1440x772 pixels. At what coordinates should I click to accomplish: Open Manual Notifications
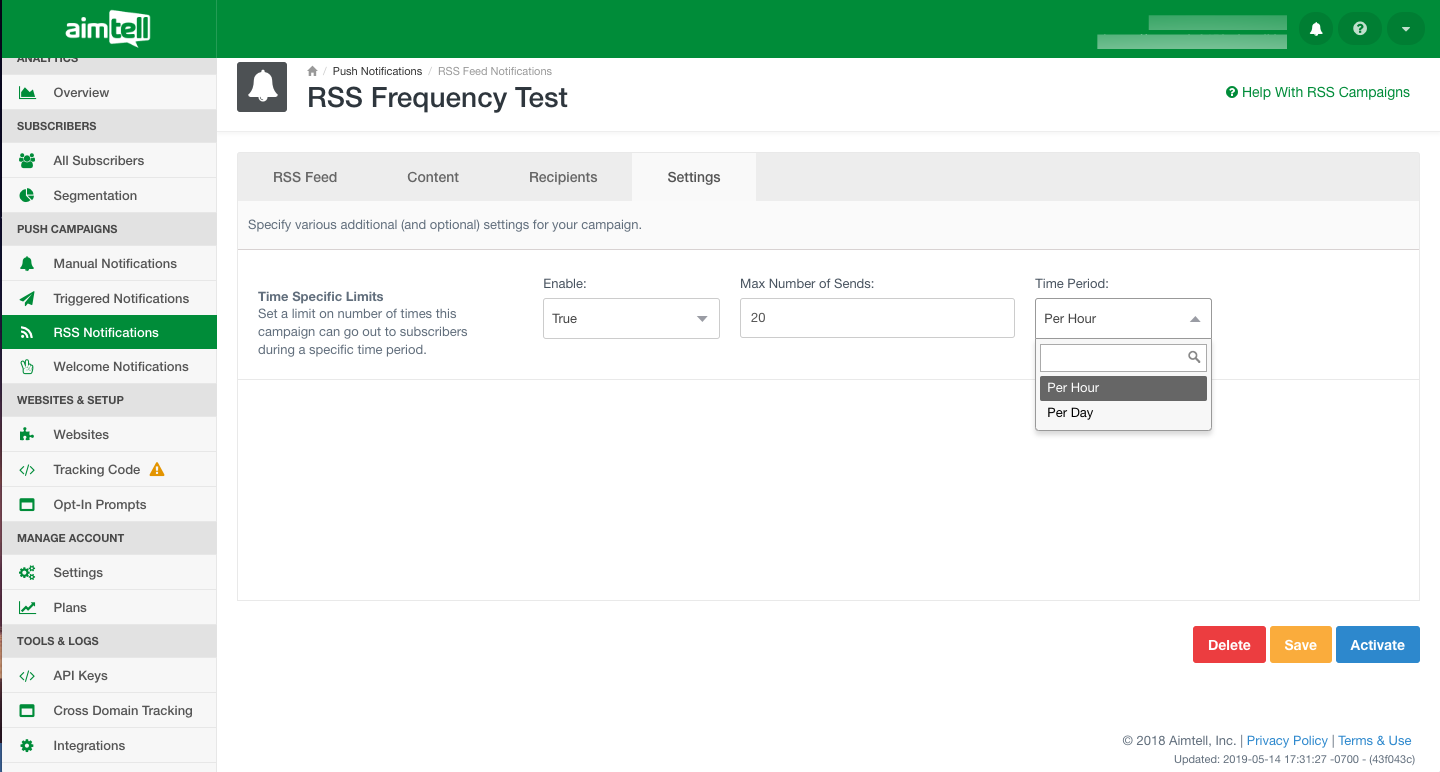(x=108, y=263)
